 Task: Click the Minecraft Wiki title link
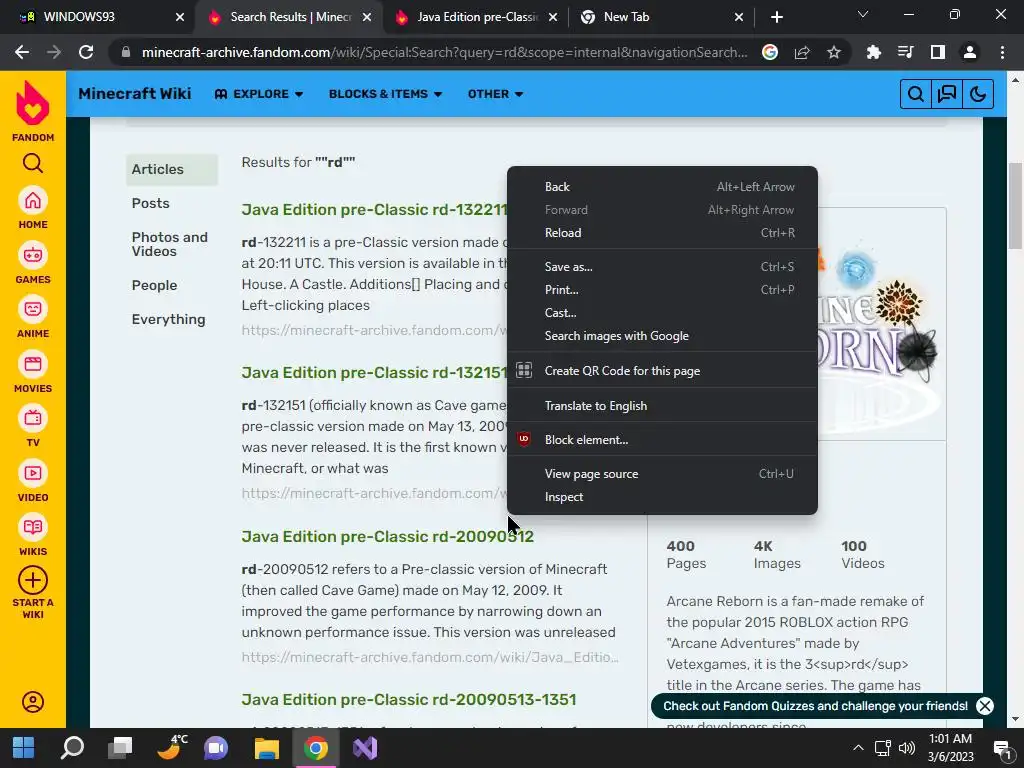[x=135, y=93]
